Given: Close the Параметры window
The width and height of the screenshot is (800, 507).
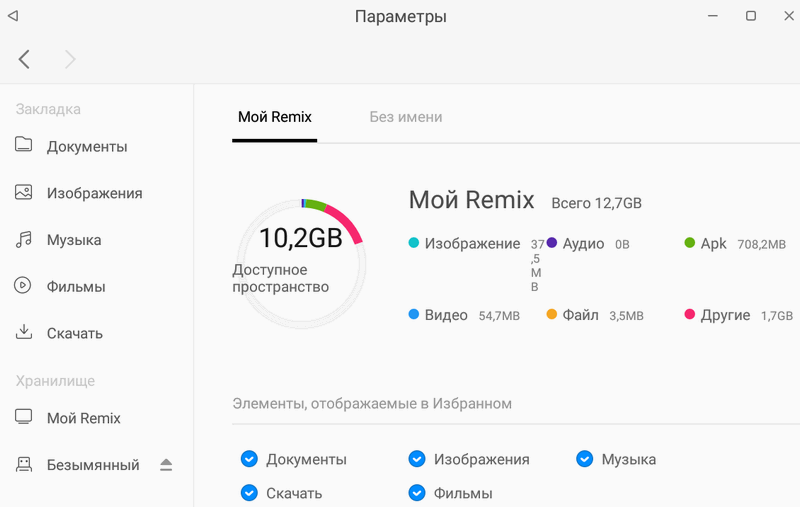Looking at the screenshot, I should click(789, 16).
